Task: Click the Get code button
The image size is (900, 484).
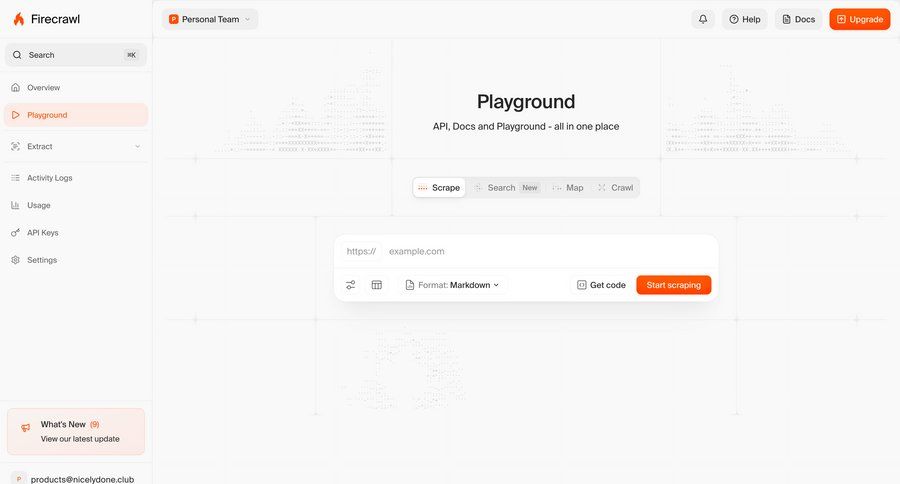Action: click(x=601, y=285)
